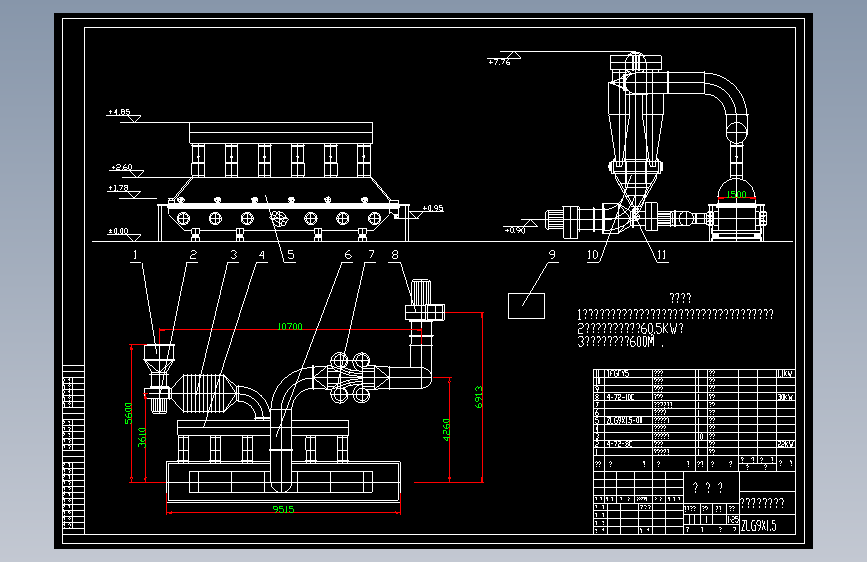Screen dimensions: 867x562
Task: Click part callout number 6
Action: pyautogui.click(x=348, y=255)
